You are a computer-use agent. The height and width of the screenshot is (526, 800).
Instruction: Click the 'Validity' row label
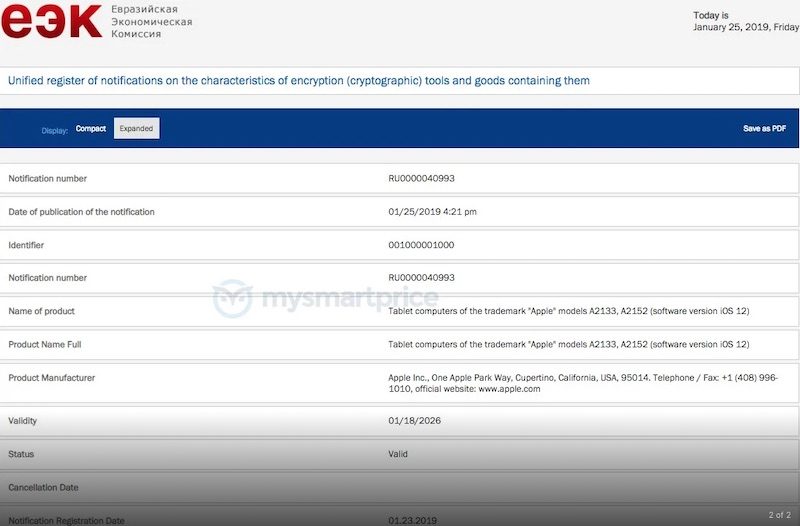22,421
